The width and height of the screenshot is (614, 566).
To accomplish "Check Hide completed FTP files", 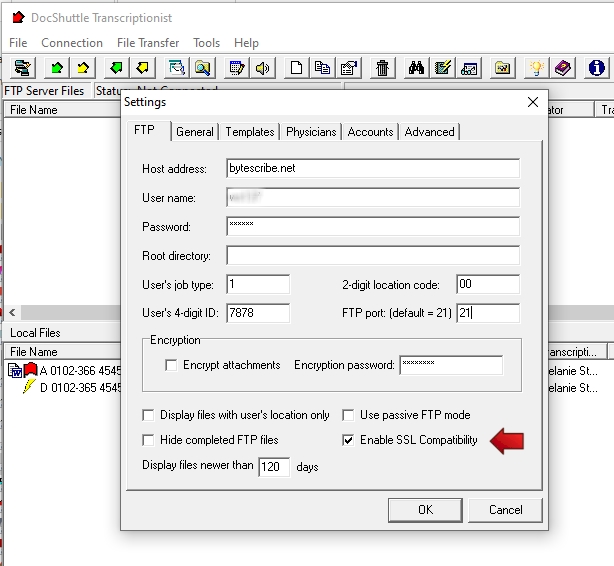I will 148,440.
